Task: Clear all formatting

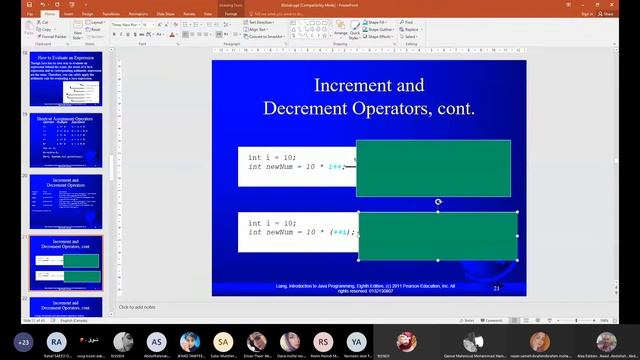Action: (x=176, y=25)
